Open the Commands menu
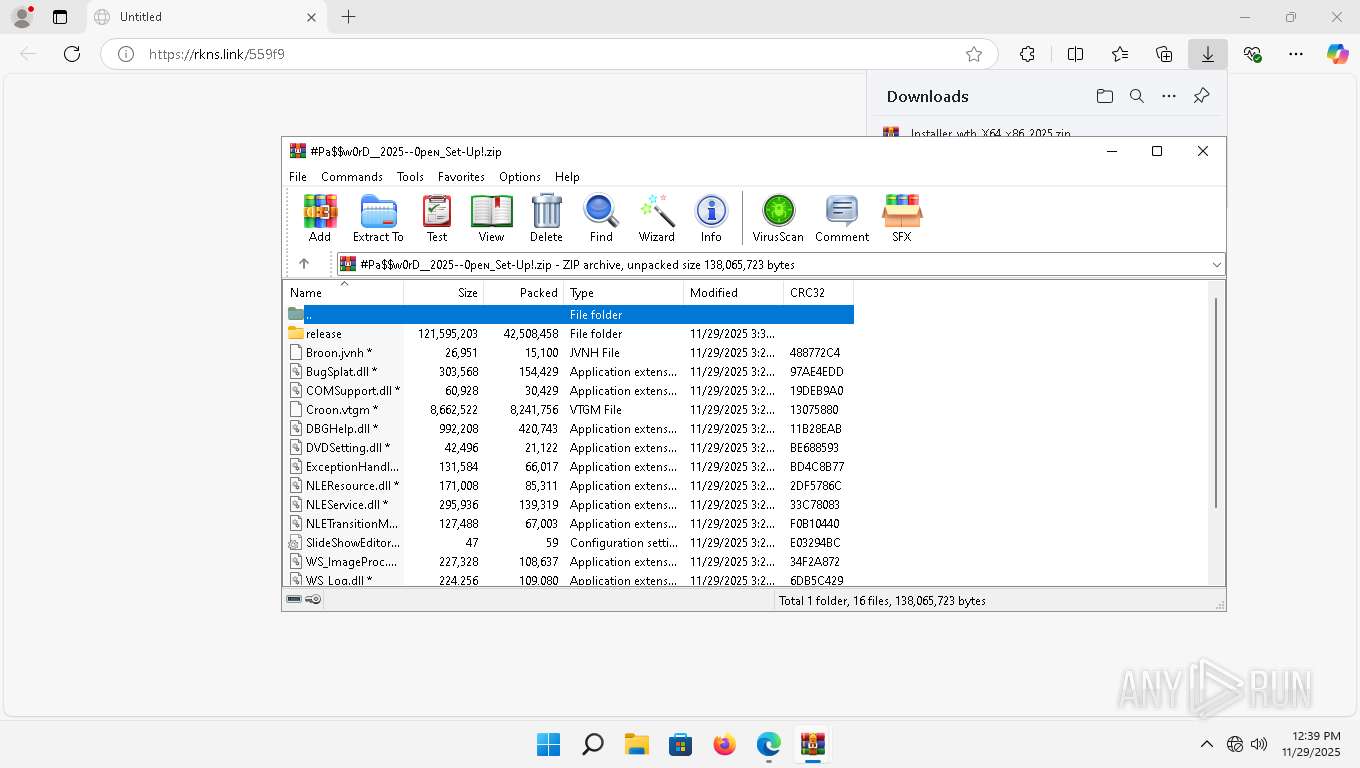The height and width of the screenshot is (768, 1360). tap(352, 176)
